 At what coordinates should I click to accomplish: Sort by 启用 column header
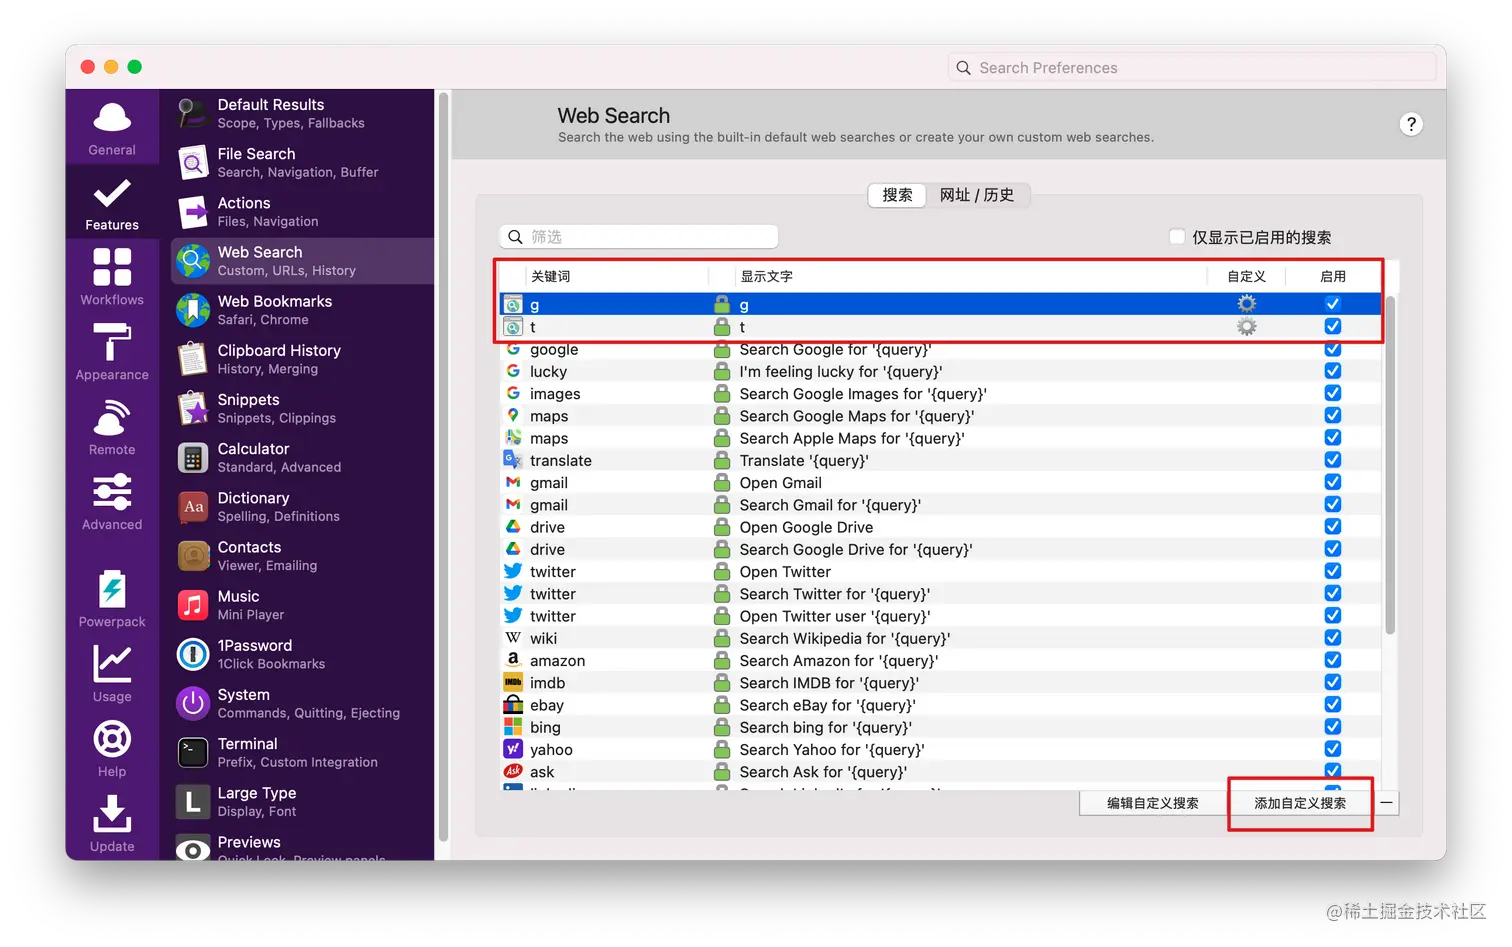[1333, 276]
